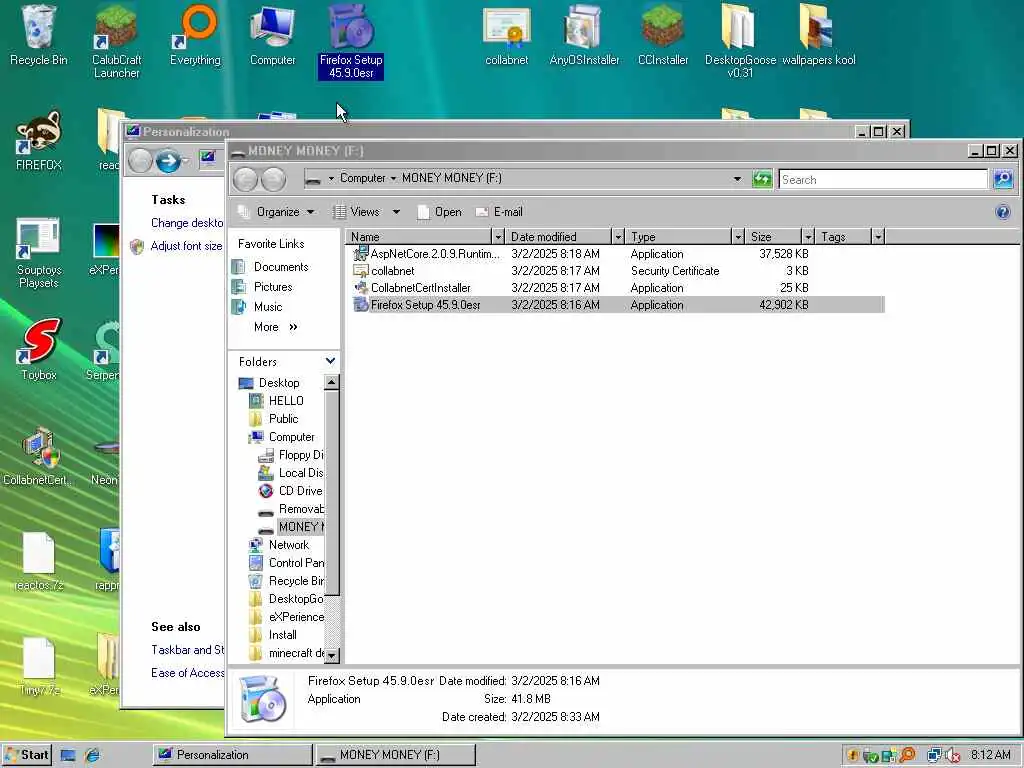Open the Tags column filter dropdown

coord(878,236)
